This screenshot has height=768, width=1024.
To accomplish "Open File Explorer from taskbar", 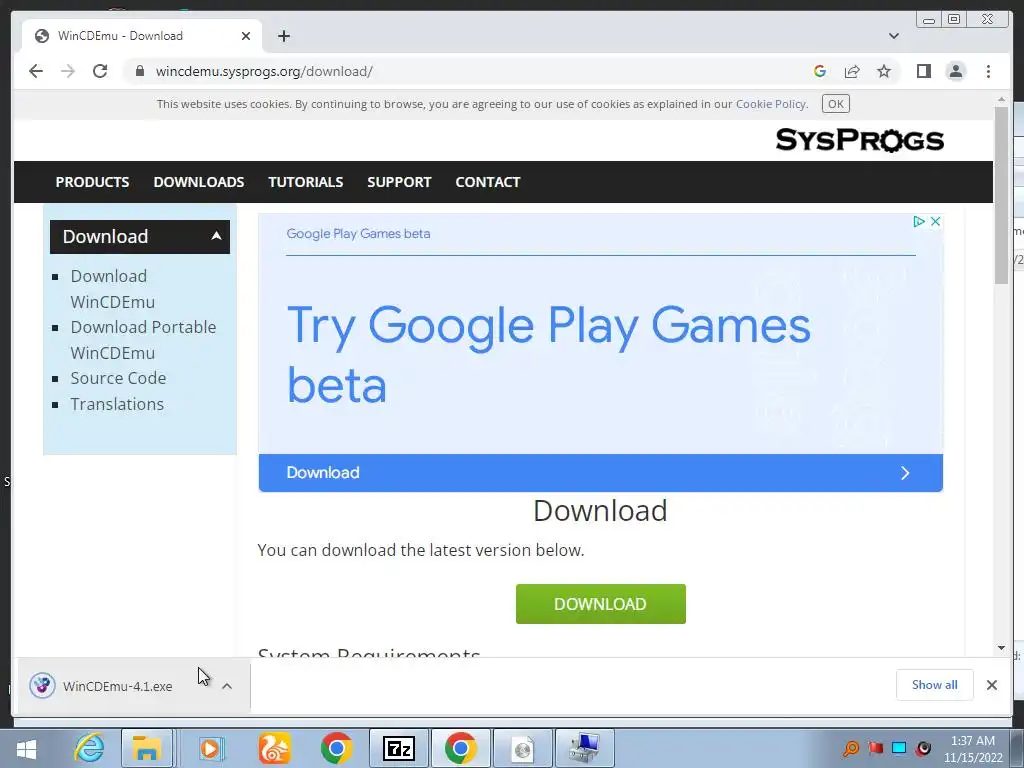I will coord(146,748).
